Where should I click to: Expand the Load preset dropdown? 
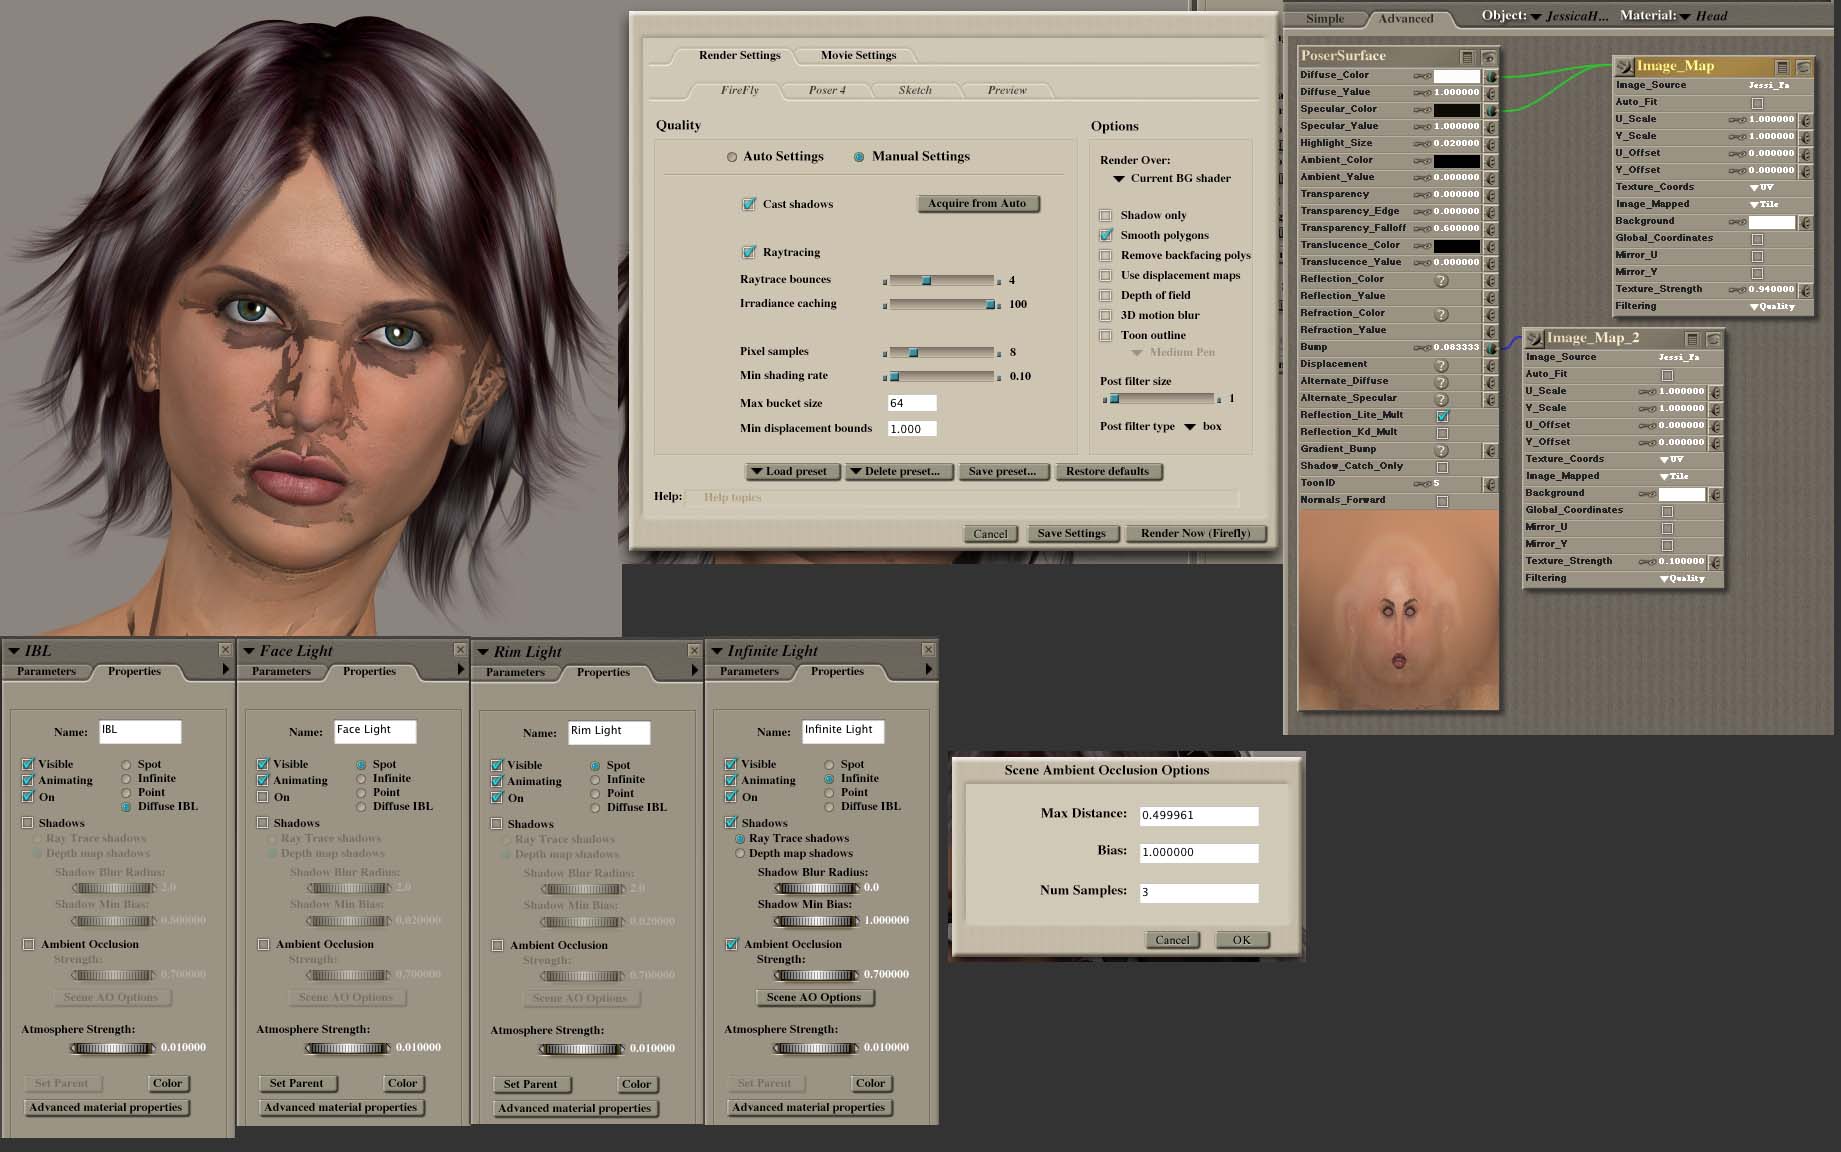789,471
